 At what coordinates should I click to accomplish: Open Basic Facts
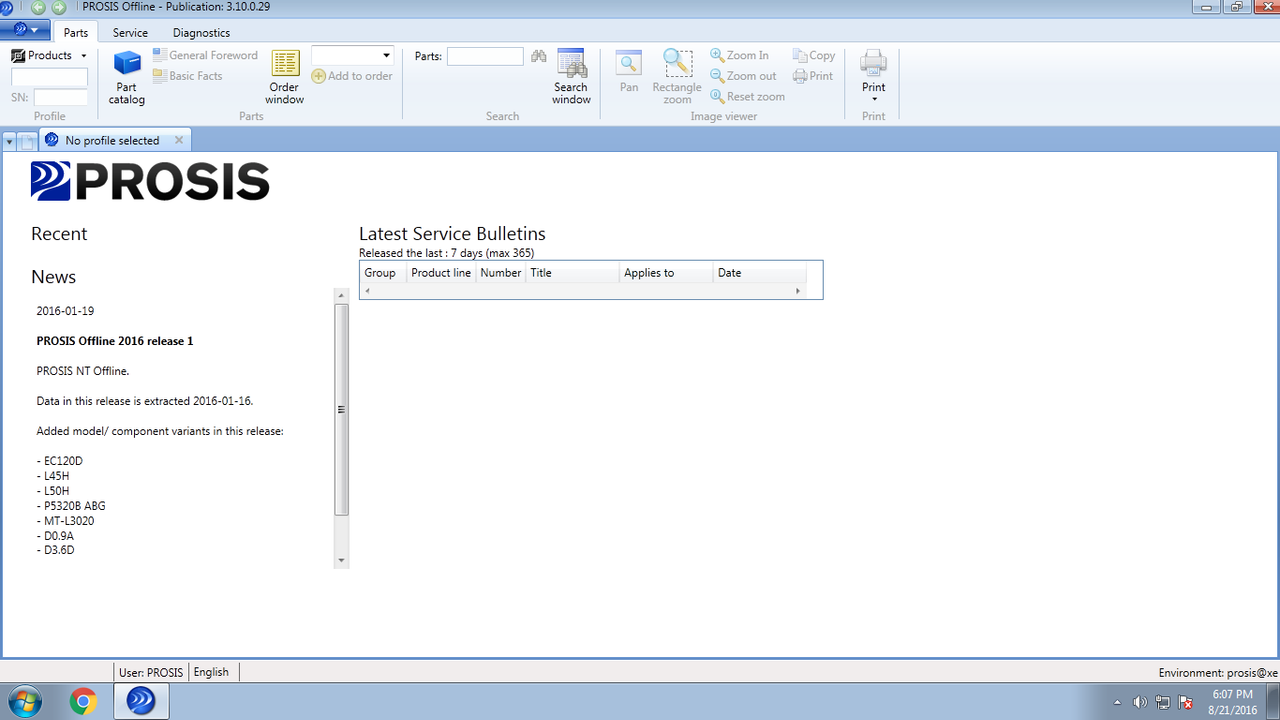coord(188,76)
